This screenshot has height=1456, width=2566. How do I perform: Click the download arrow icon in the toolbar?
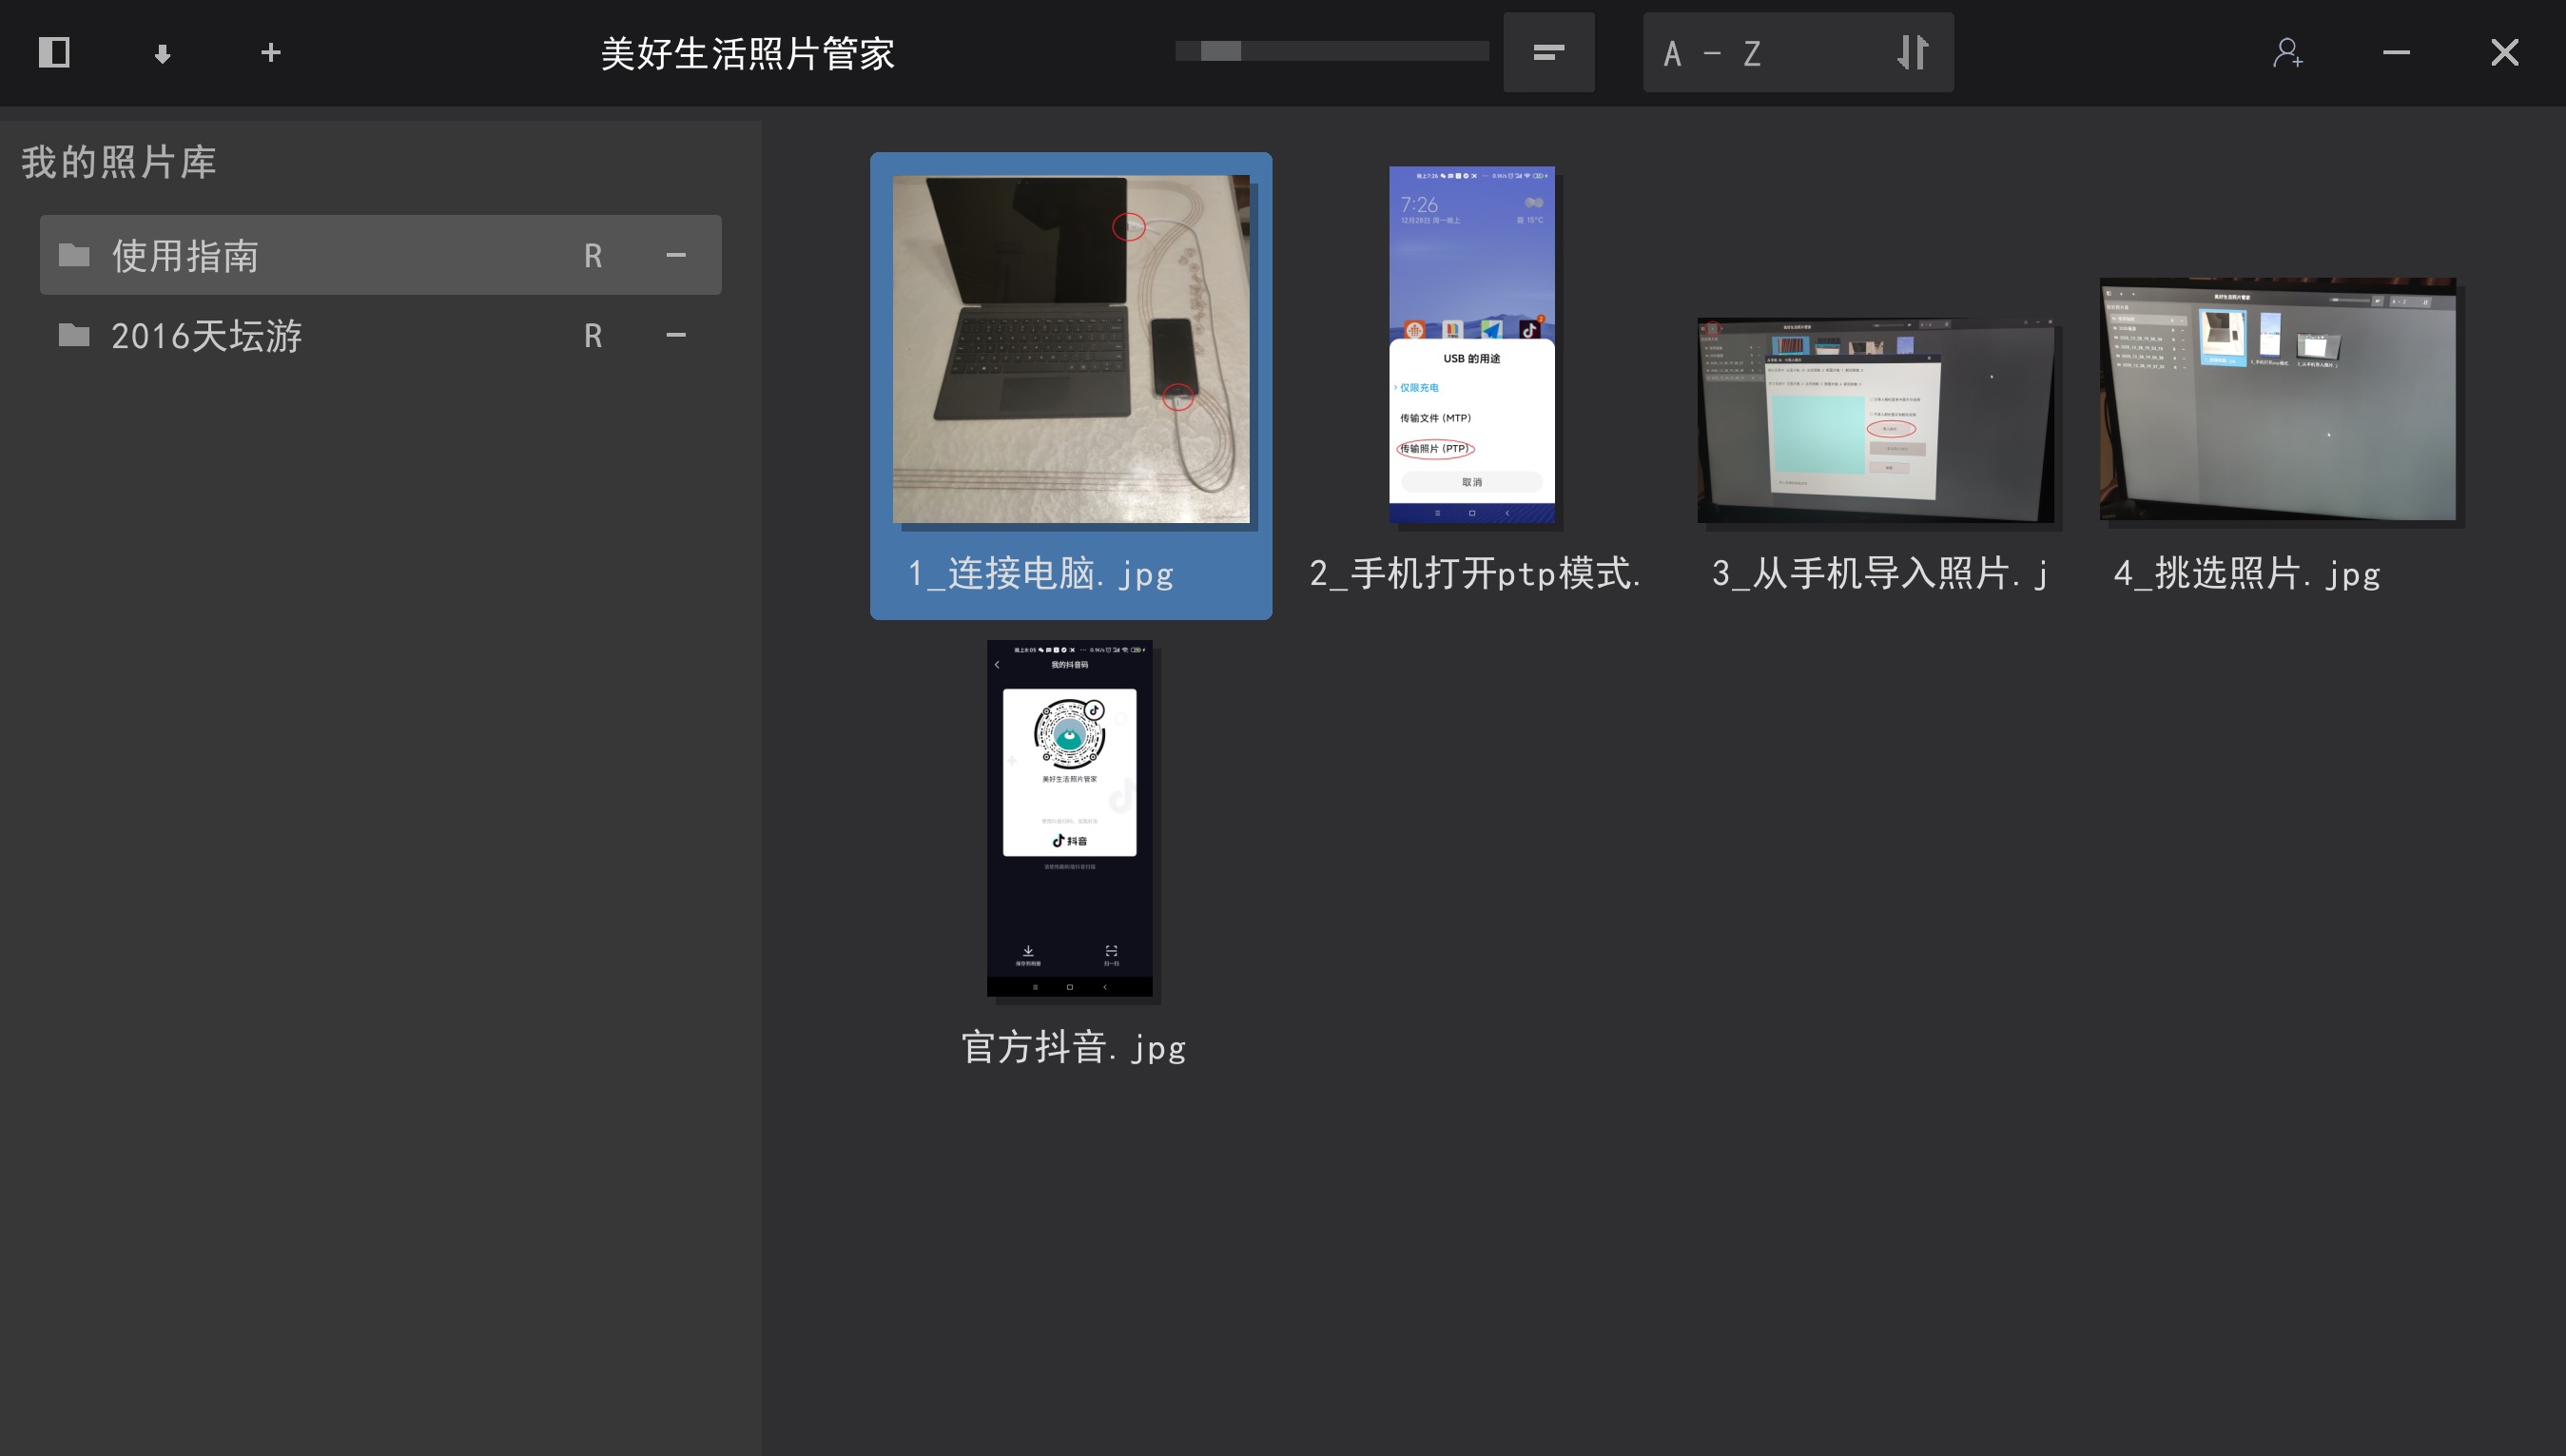[x=161, y=52]
